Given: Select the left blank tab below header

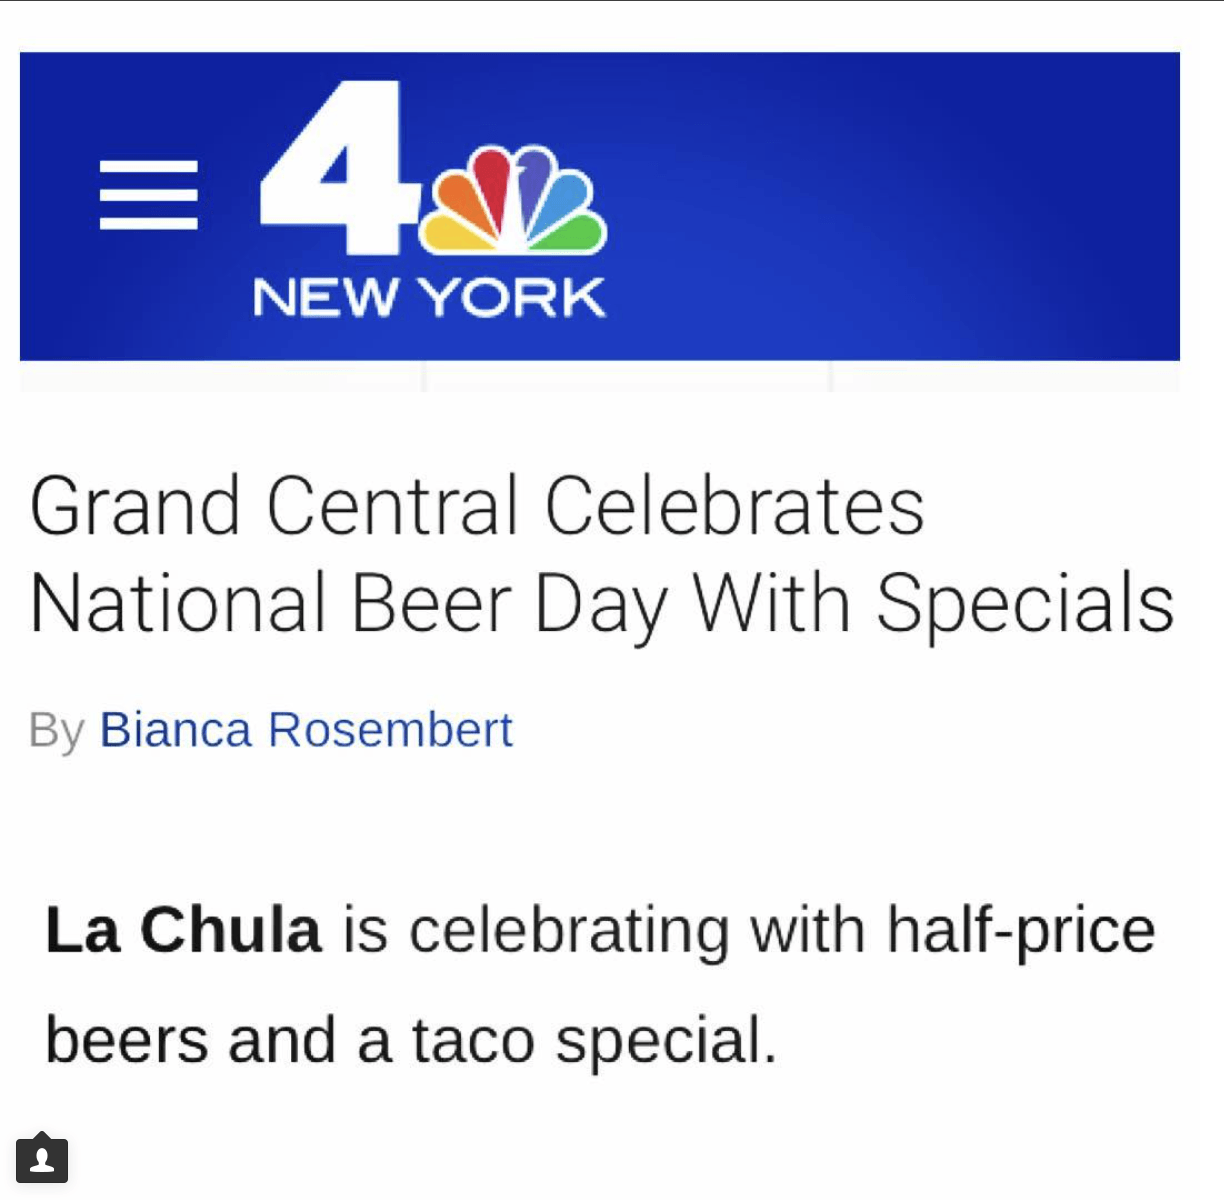Looking at the screenshot, I should click(221, 377).
